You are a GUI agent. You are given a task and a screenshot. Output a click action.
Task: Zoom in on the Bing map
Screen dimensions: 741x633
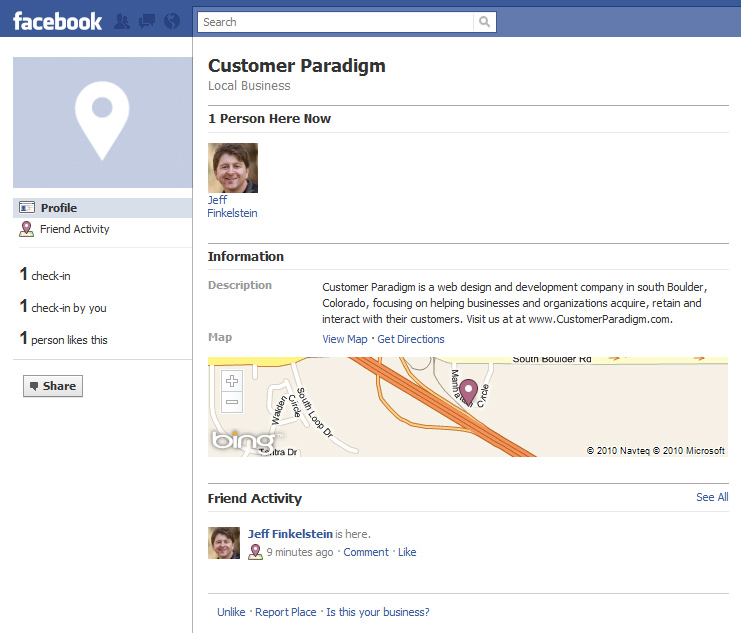[x=232, y=381]
